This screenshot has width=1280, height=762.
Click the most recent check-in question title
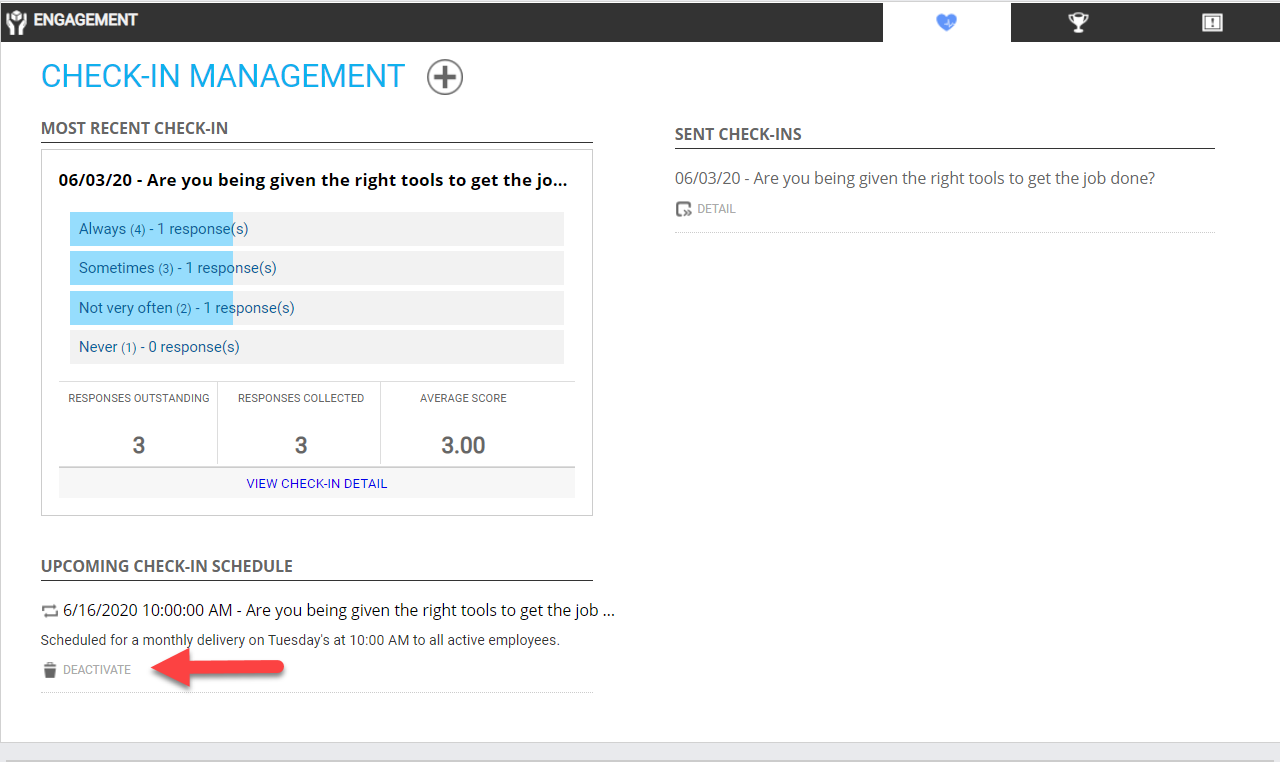(314, 179)
